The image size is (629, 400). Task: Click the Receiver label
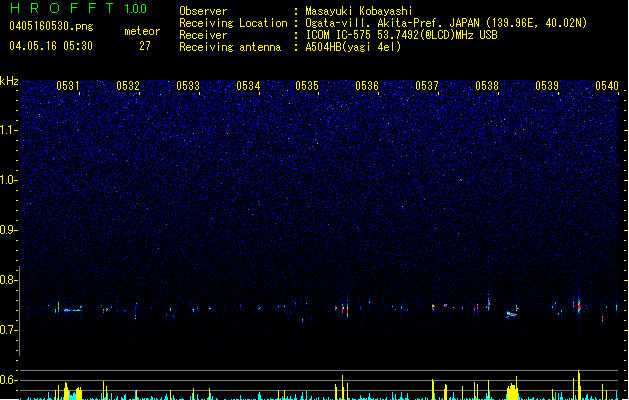[x=203, y=35]
